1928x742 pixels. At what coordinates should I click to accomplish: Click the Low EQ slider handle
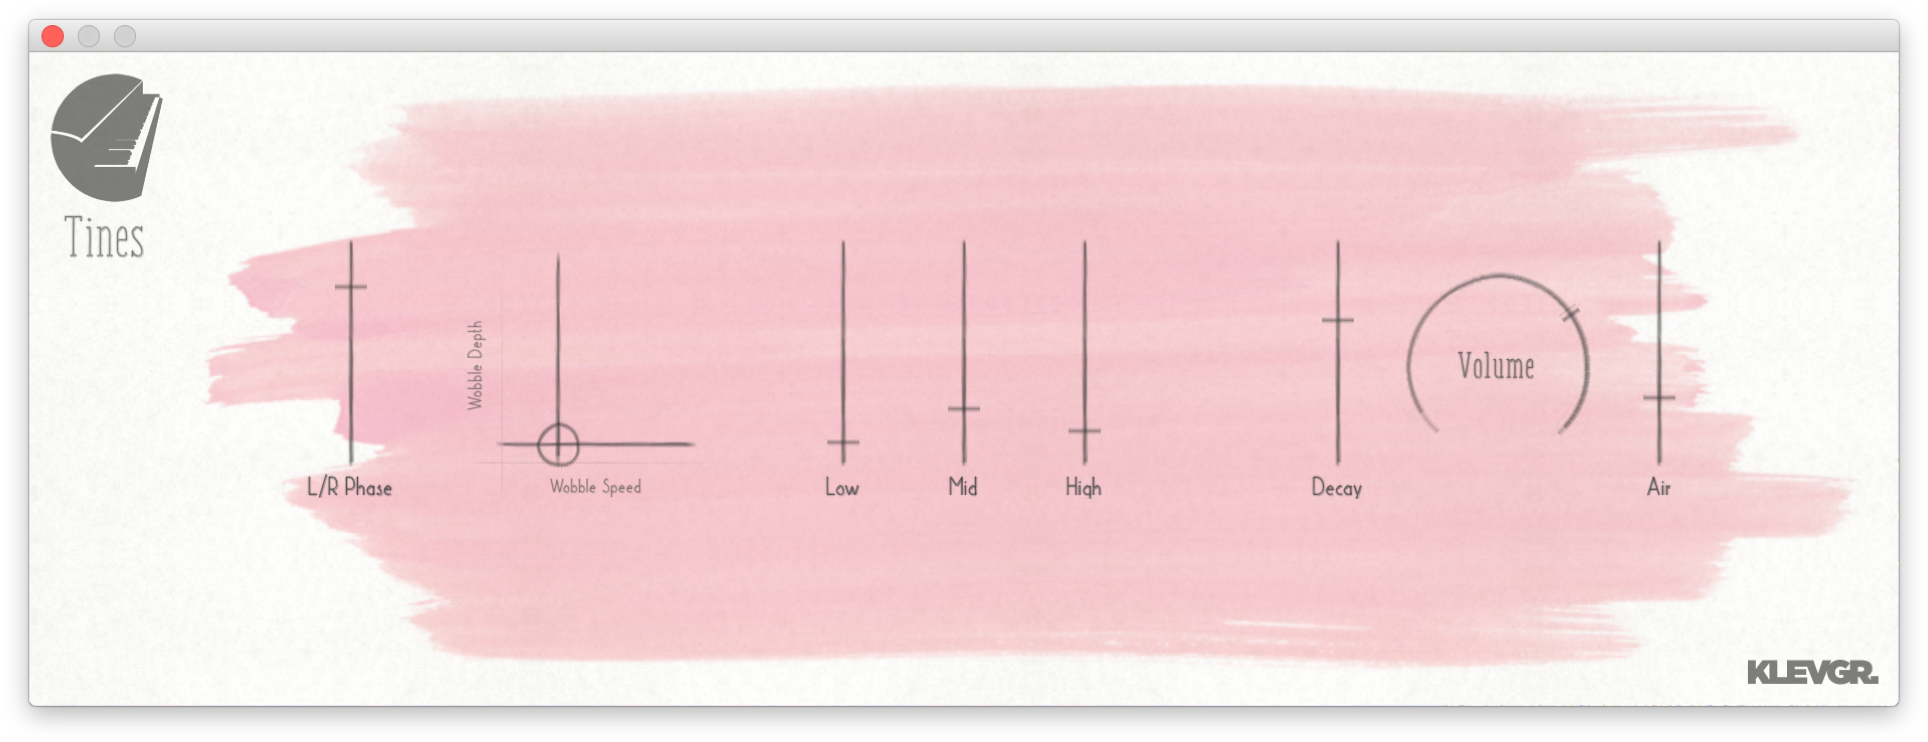[x=843, y=442]
